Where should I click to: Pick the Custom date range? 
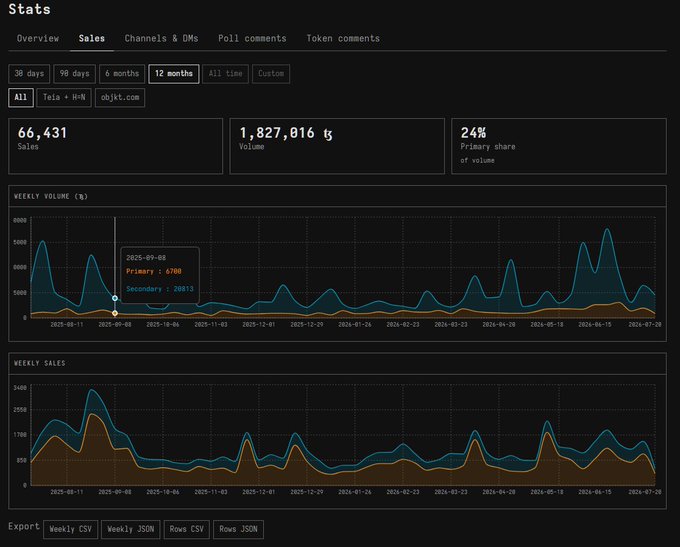pos(271,74)
